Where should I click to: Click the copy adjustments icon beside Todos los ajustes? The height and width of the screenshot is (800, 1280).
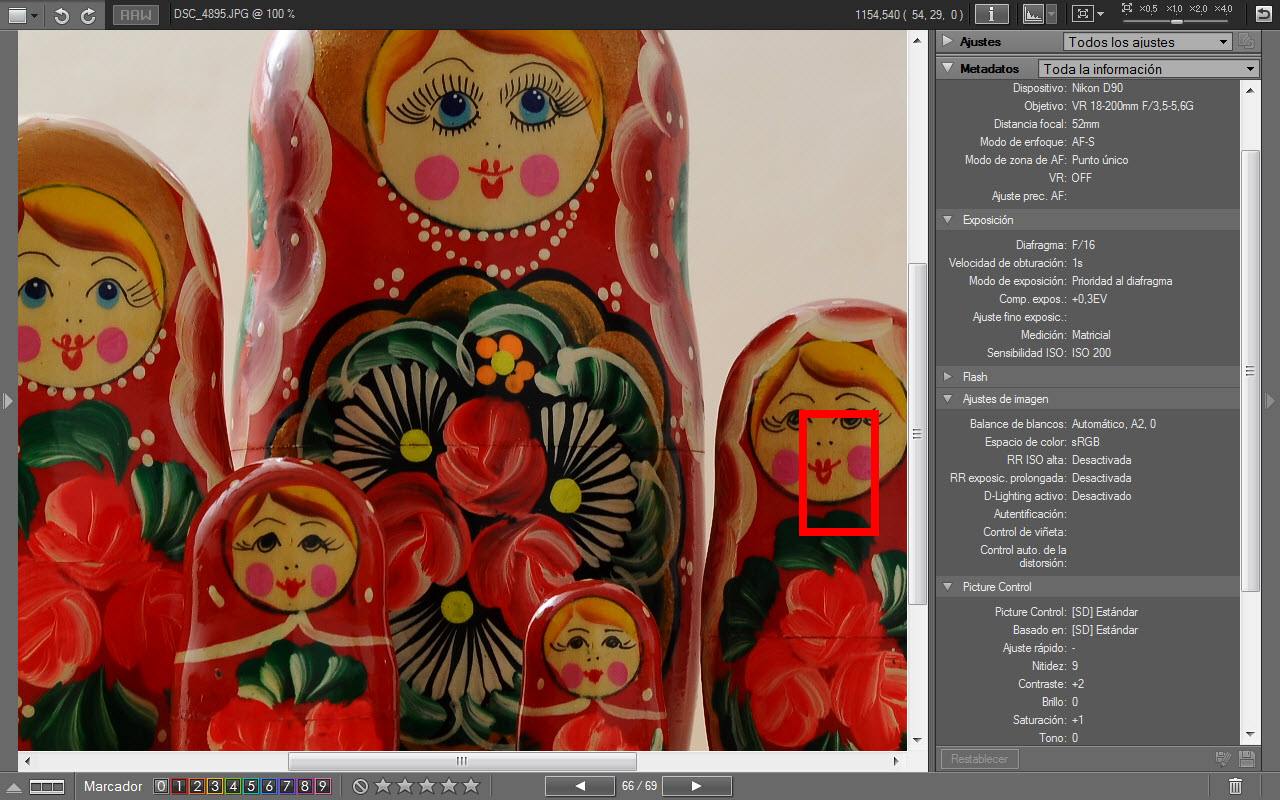[1246, 42]
